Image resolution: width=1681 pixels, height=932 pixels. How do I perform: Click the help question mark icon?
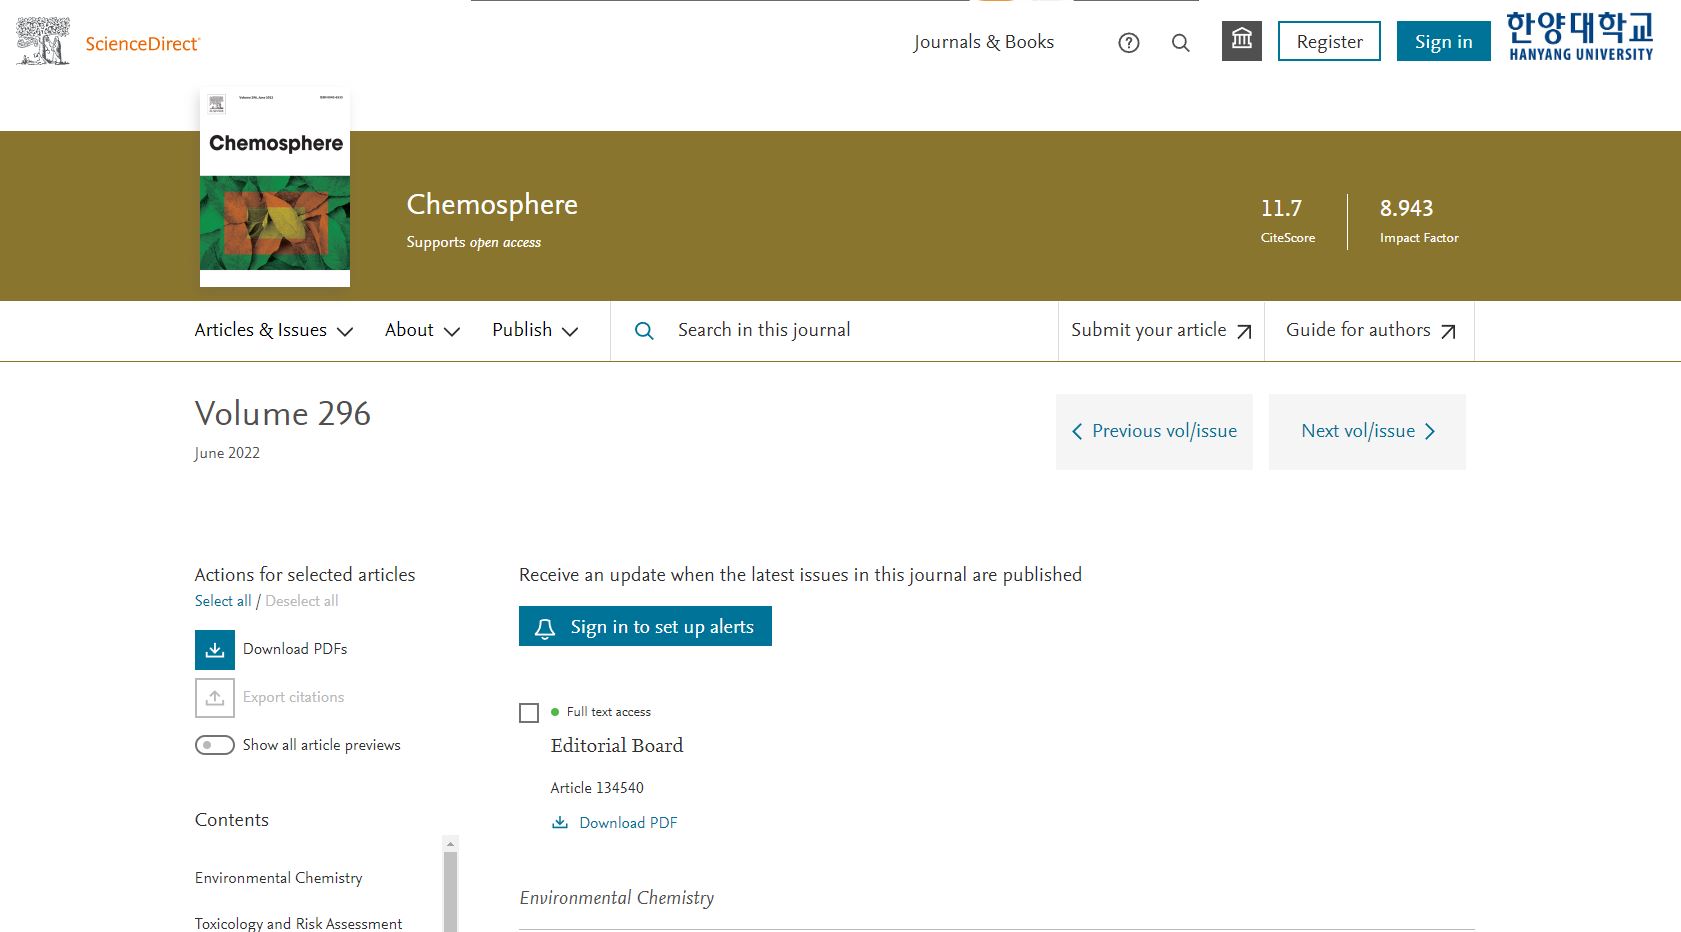[1128, 43]
